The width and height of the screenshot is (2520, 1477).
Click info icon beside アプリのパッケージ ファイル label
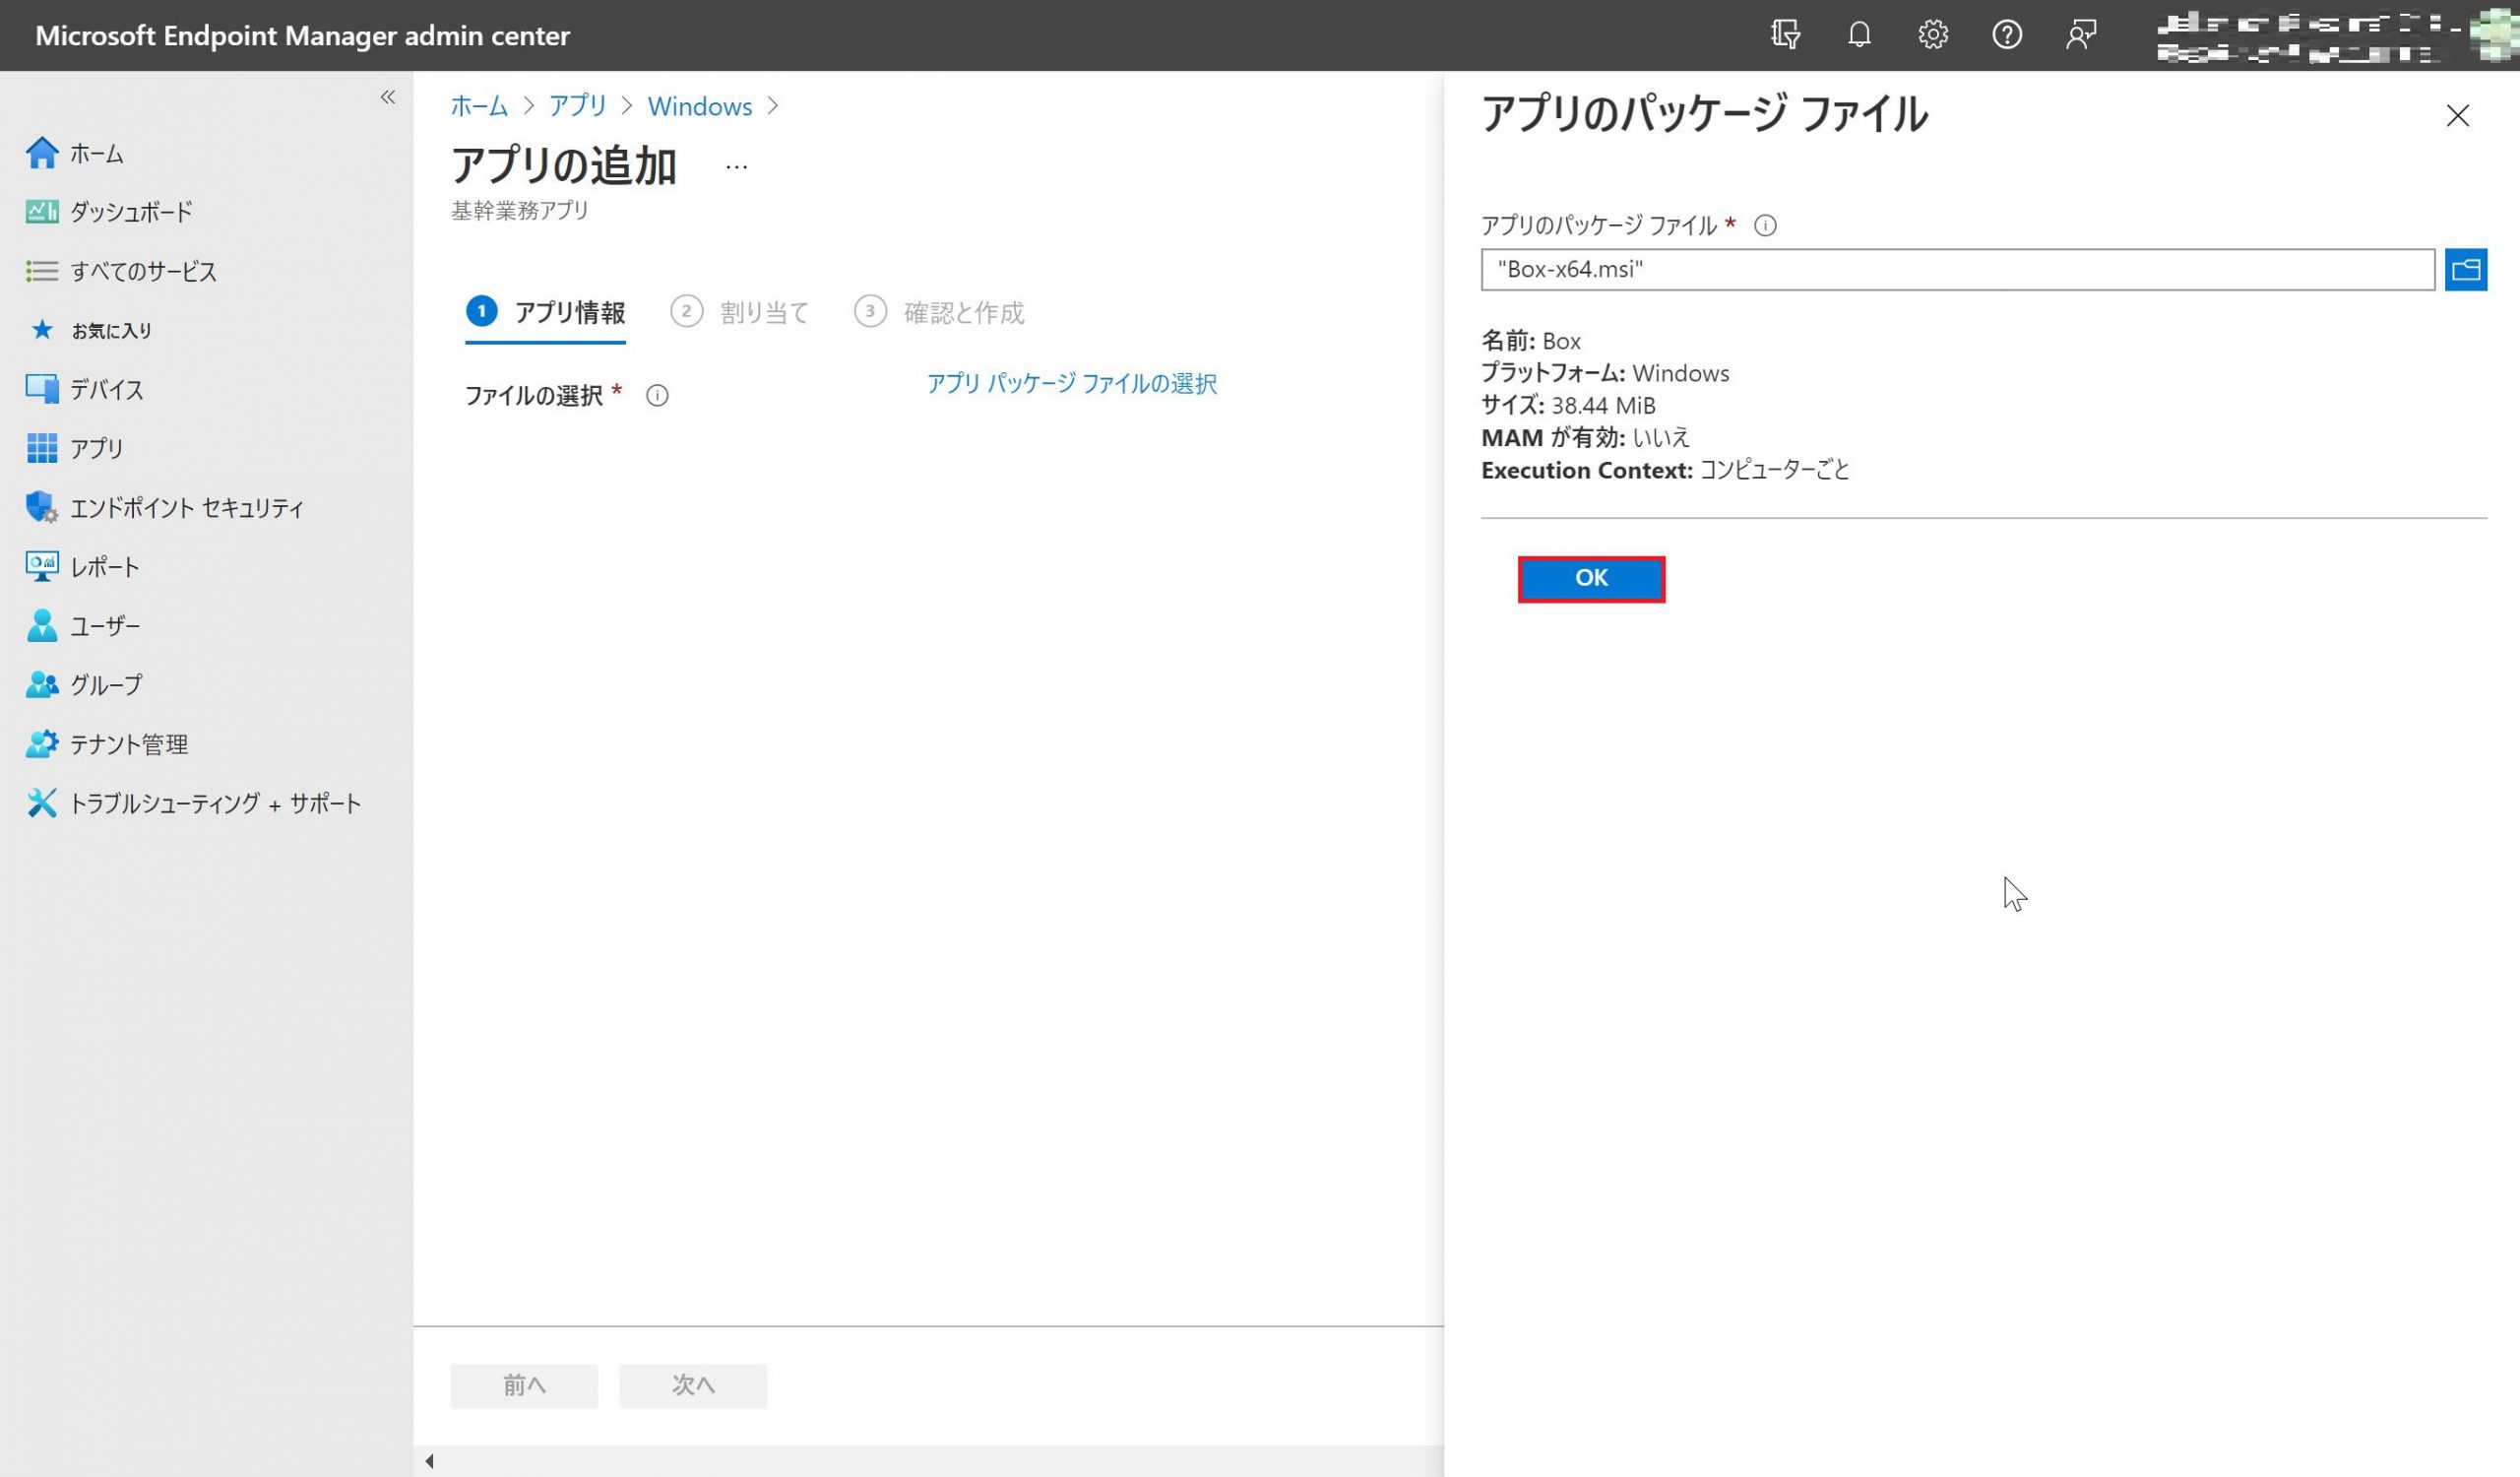pyautogui.click(x=1765, y=226)
